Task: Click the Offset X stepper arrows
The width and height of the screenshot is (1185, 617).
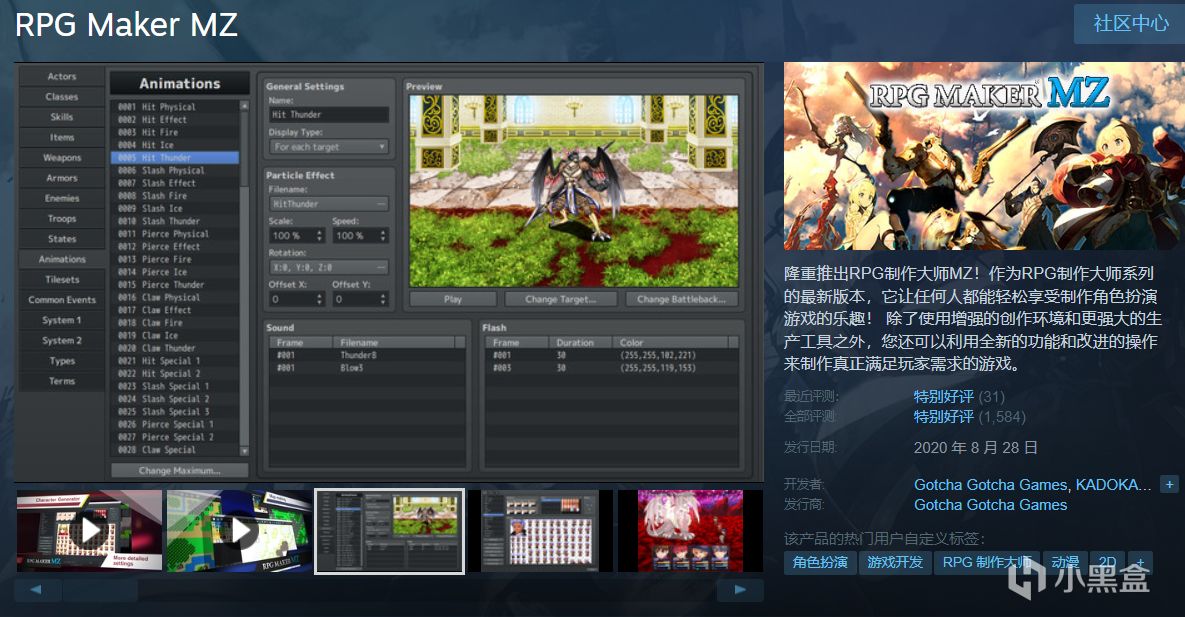Action: tap(320, 299)
